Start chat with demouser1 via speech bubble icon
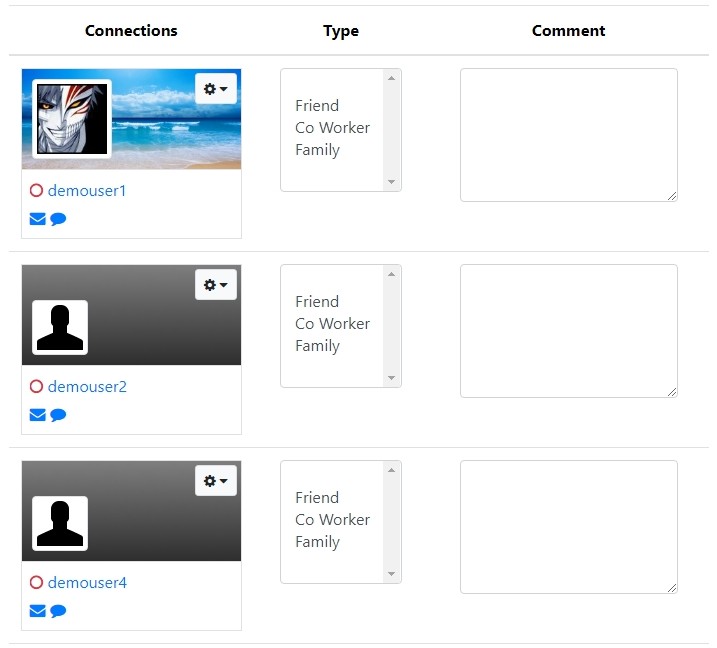 [x=58, y=219]
